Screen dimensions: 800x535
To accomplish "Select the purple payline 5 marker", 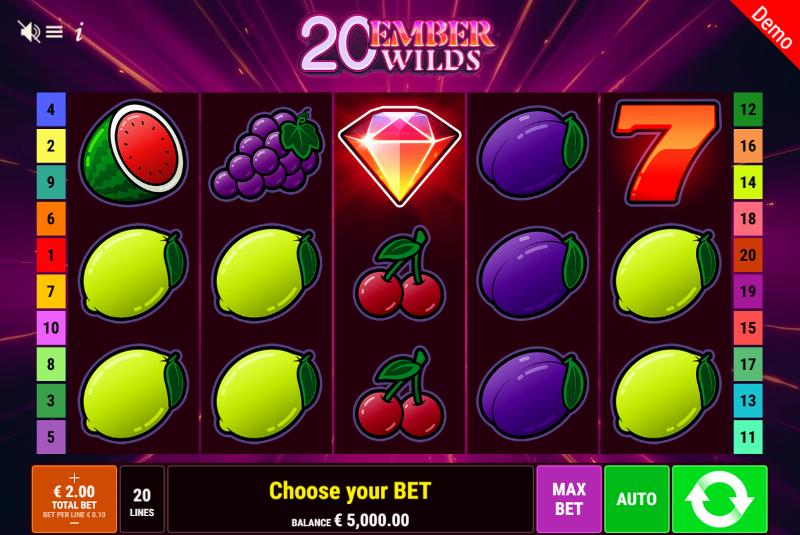I will click(51, 437).
